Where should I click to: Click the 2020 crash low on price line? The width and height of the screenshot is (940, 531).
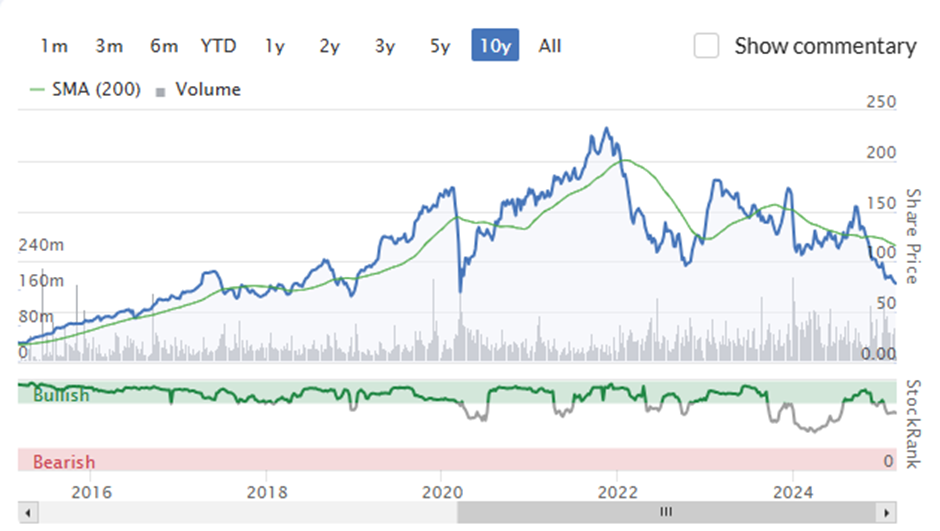tap(460, 291)
